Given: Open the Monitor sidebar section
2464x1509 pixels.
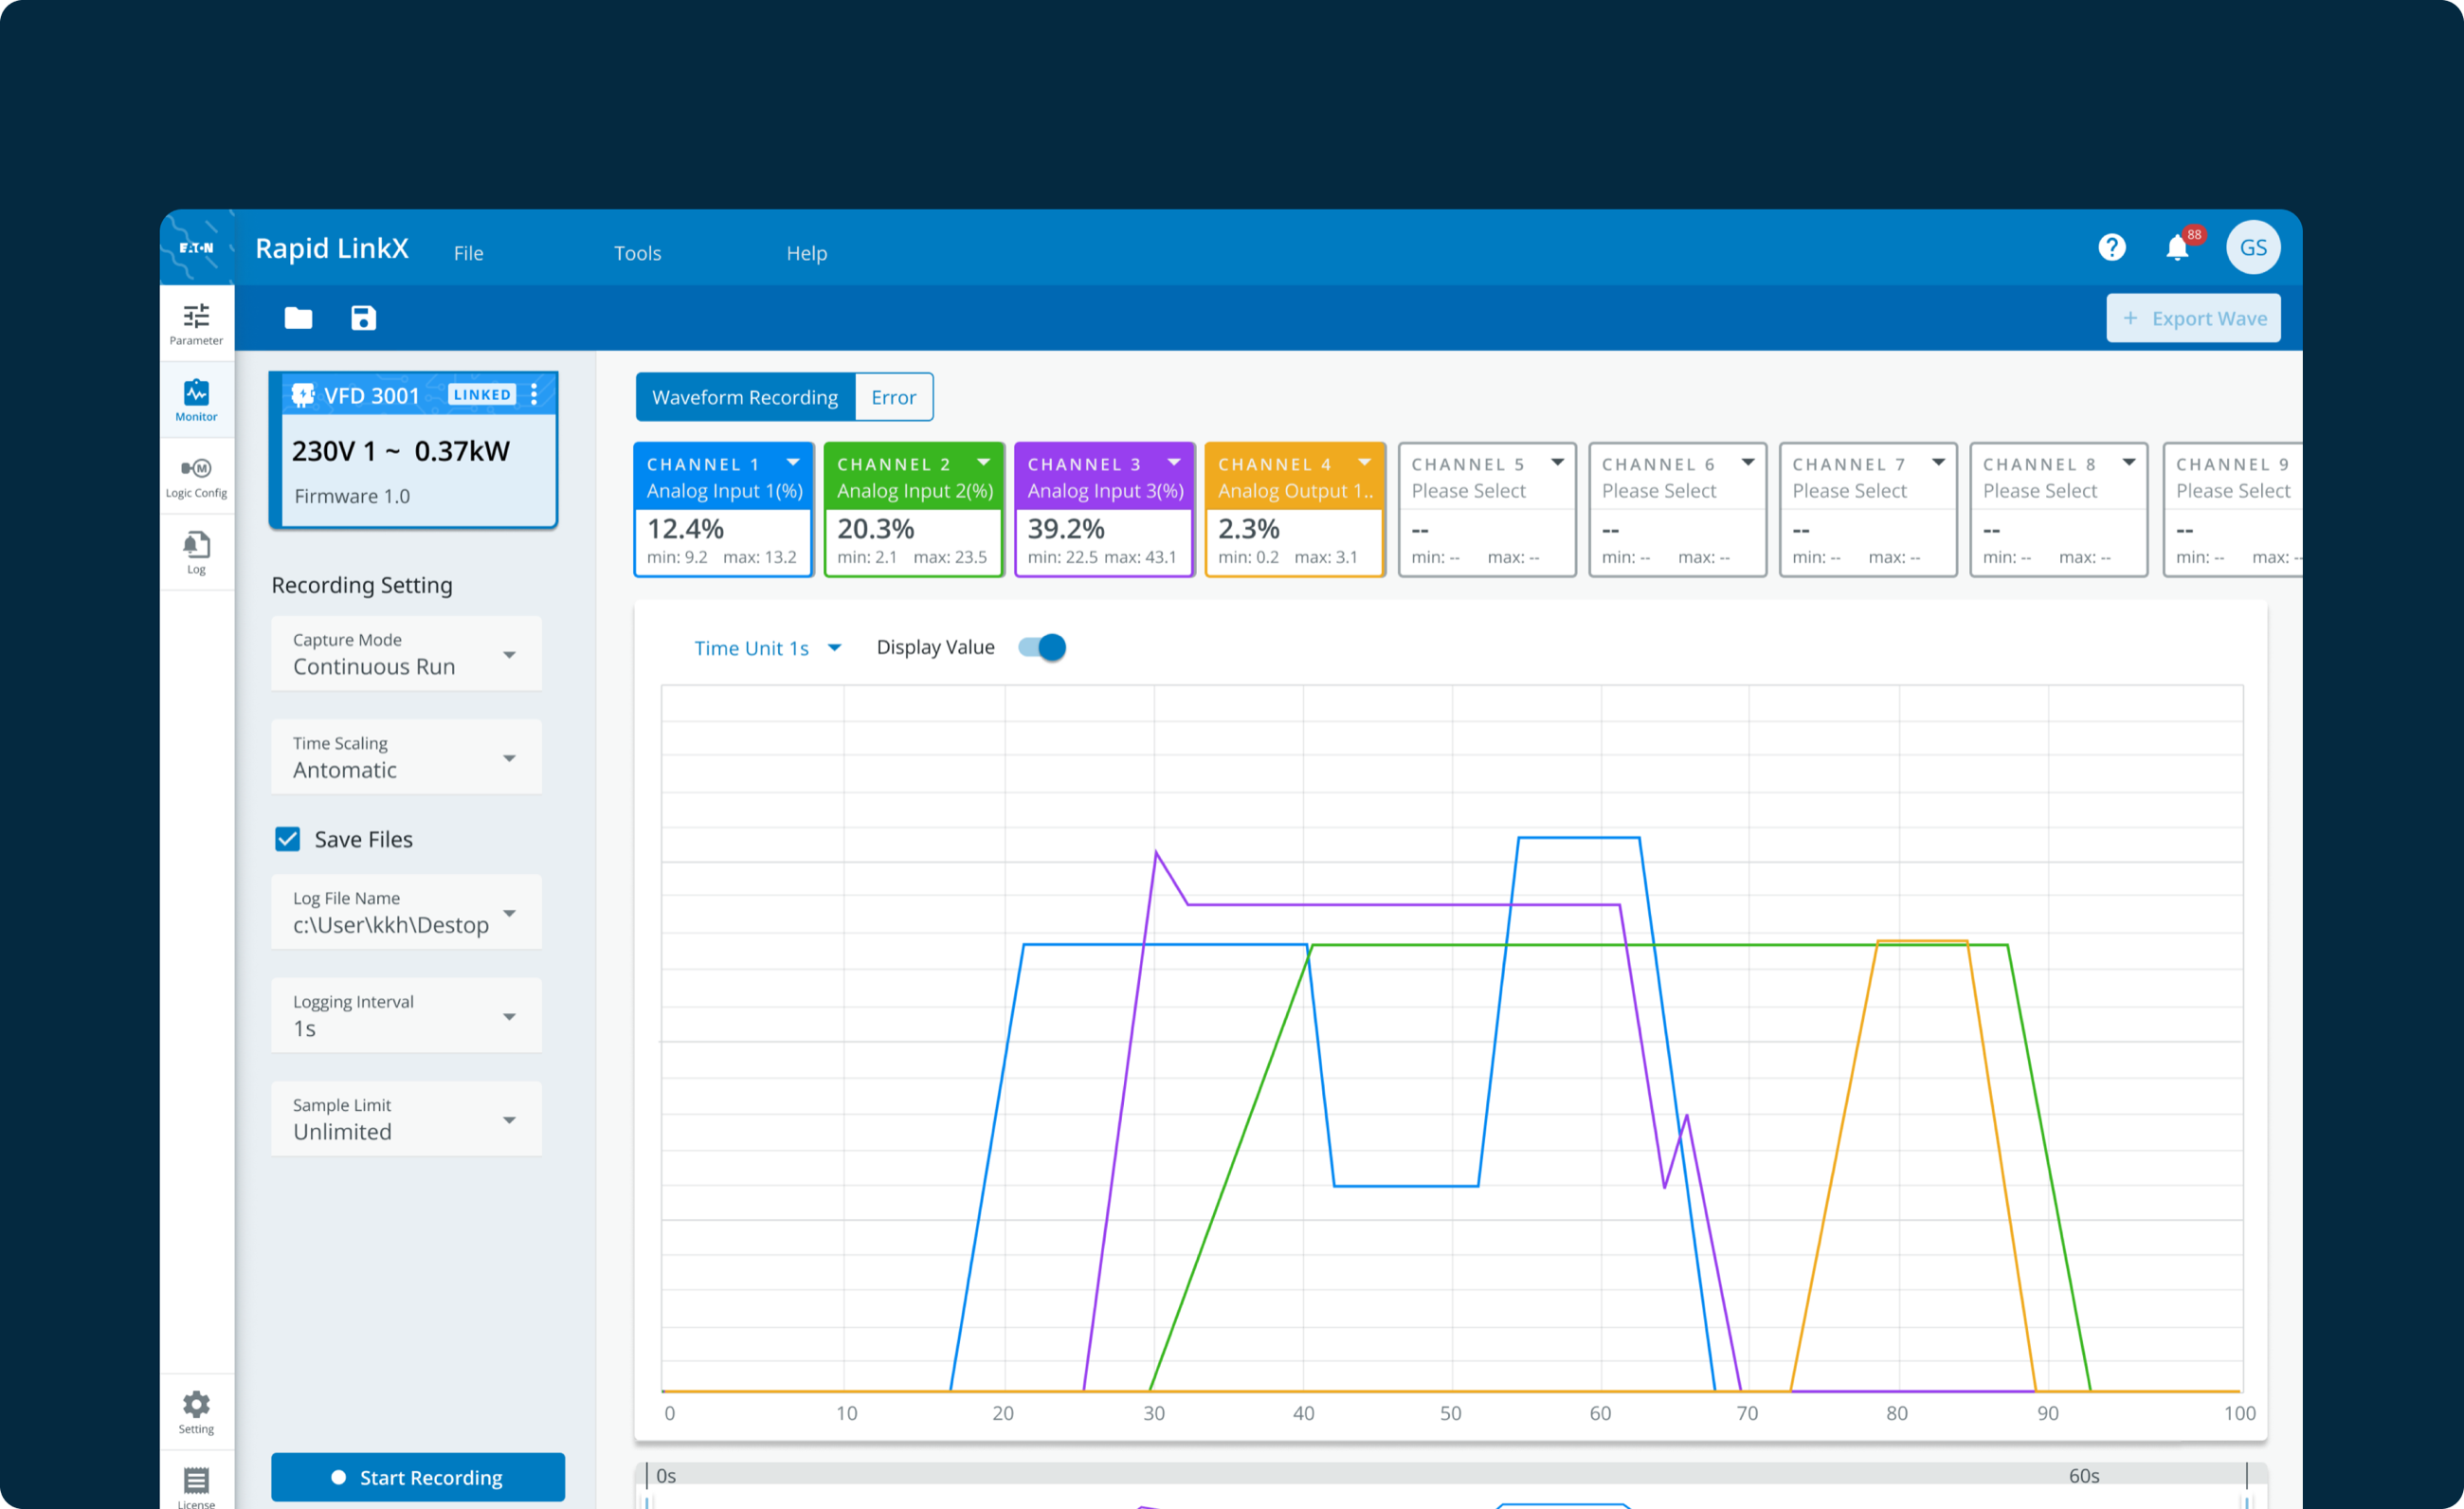Looking at the screenshot, I should (196, 400).
